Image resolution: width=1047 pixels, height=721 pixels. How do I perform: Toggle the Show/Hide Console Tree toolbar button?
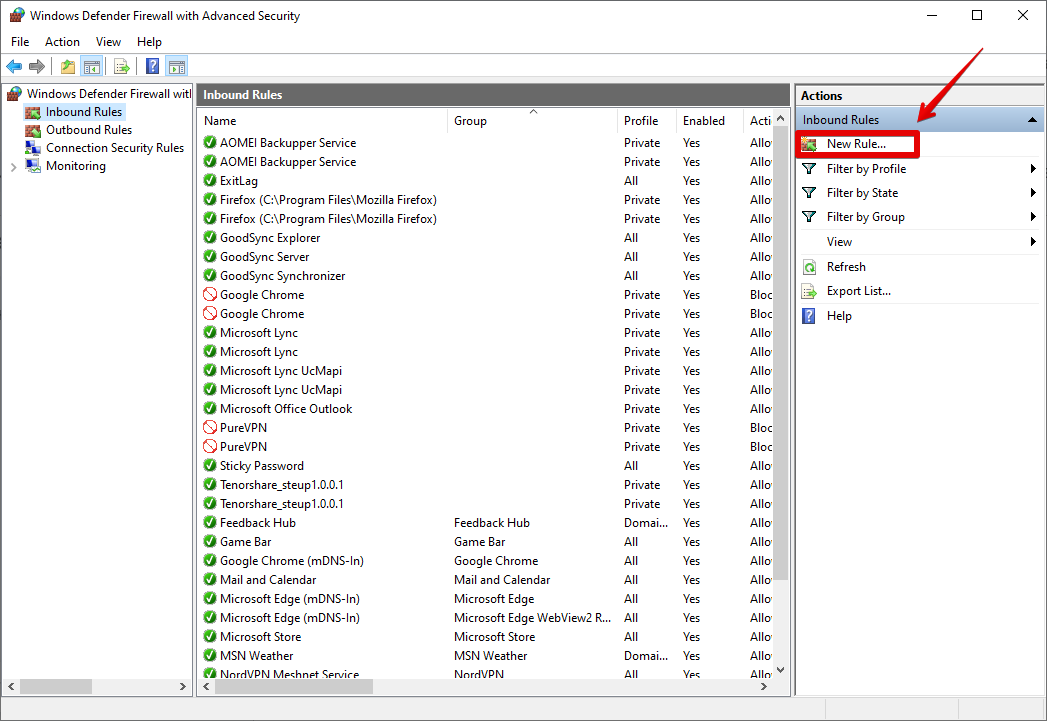click(x=91, y=67)
